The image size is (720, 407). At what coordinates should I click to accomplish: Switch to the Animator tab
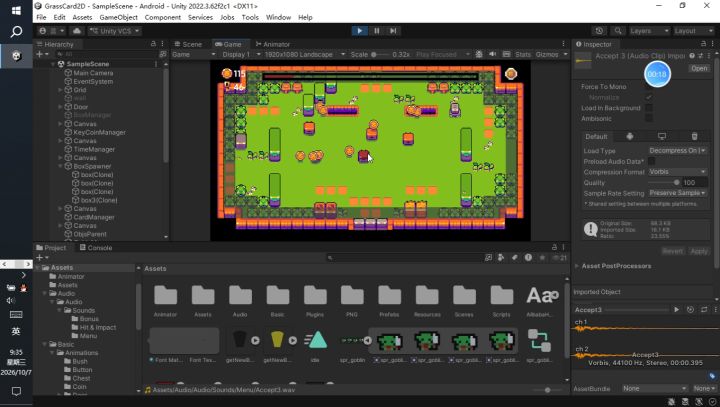[272, 44]
